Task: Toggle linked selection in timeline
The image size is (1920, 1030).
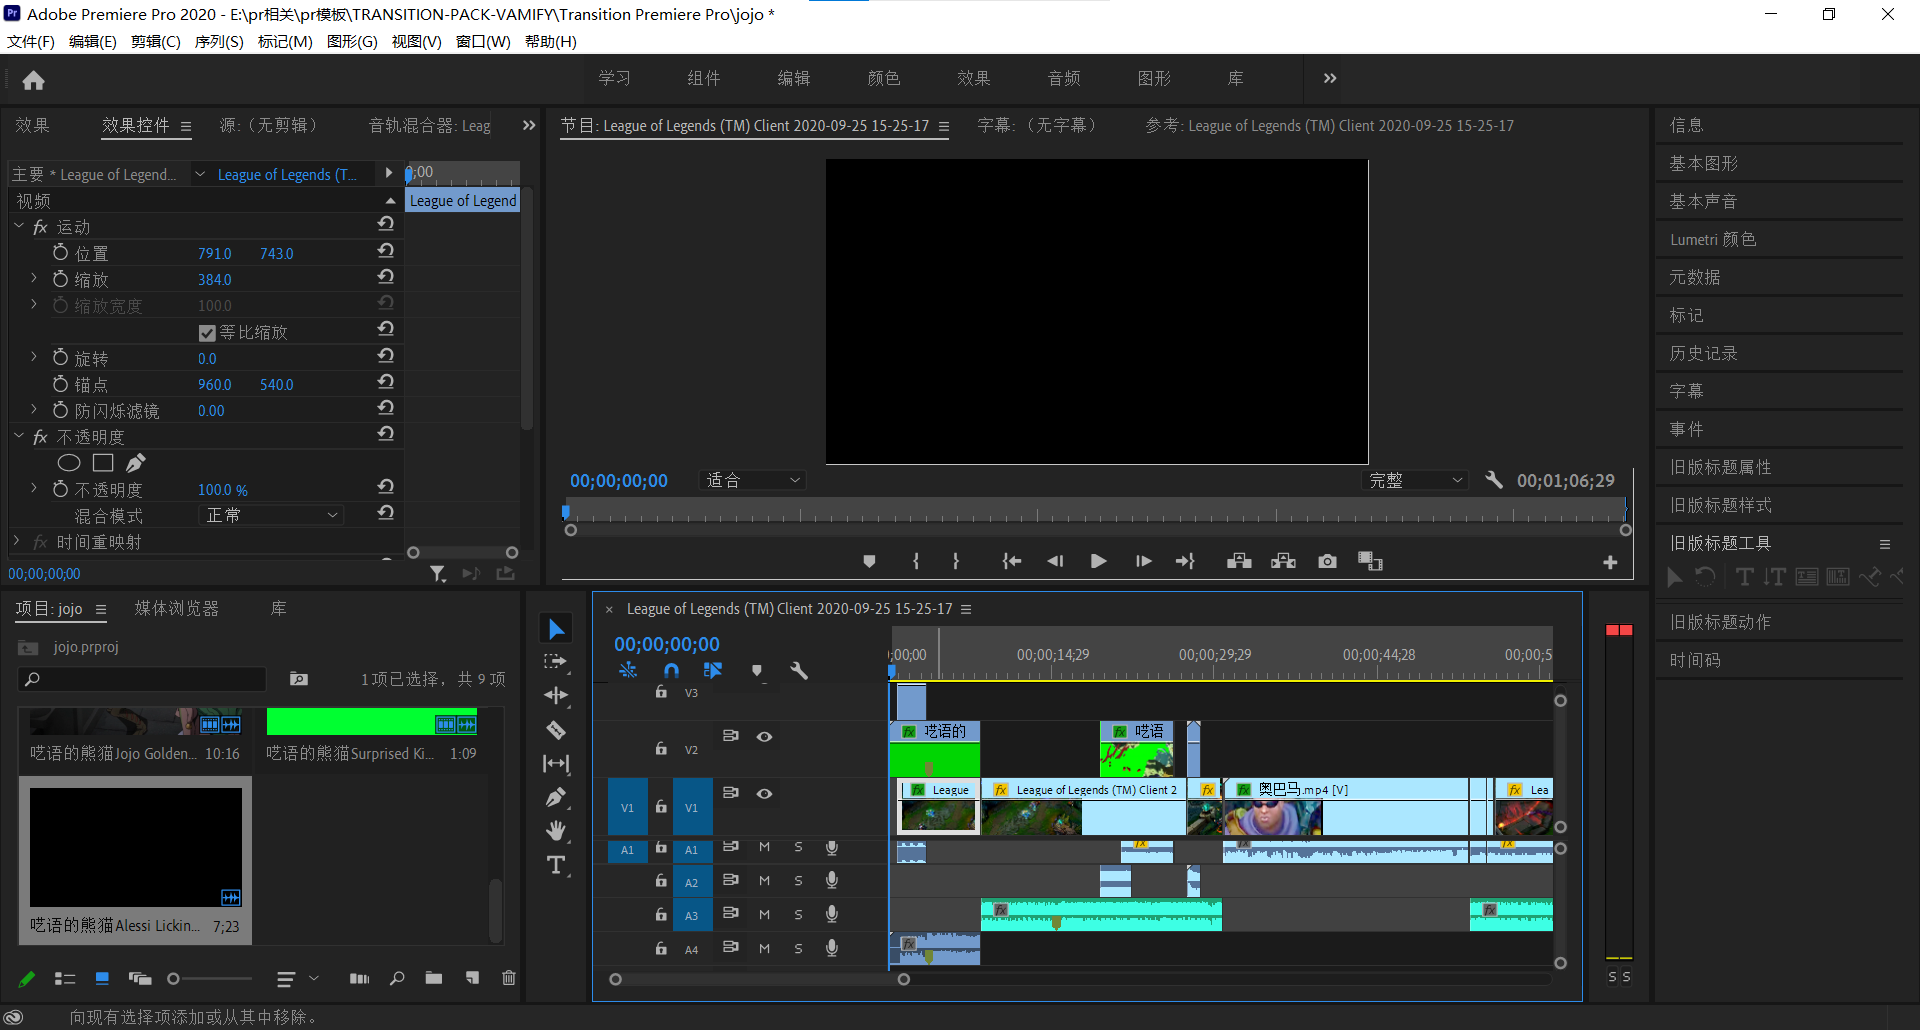Action: click(x=713, y=670)
